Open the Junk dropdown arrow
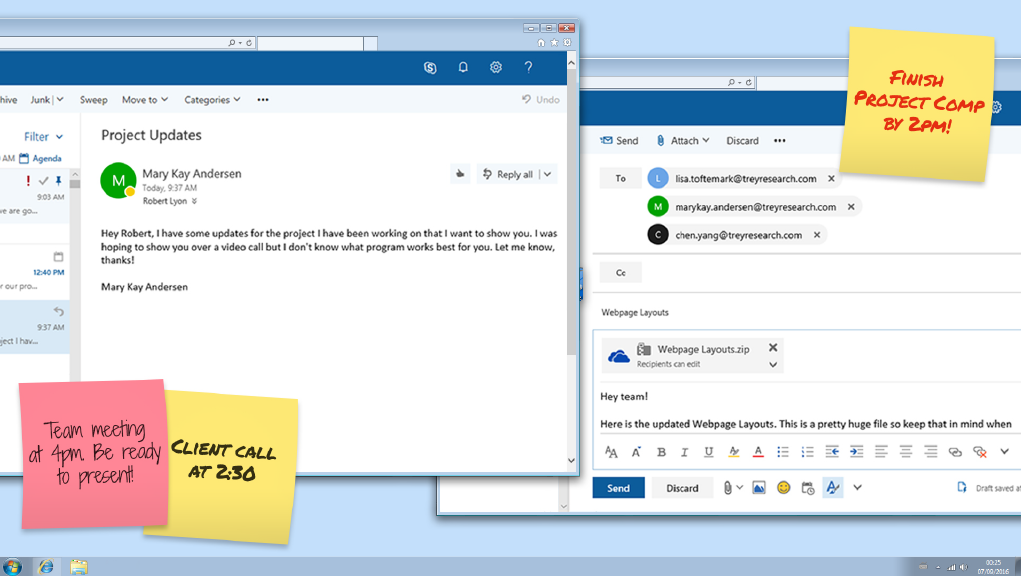Viewport: 1021px width, 576px height. tap(60, 100)
